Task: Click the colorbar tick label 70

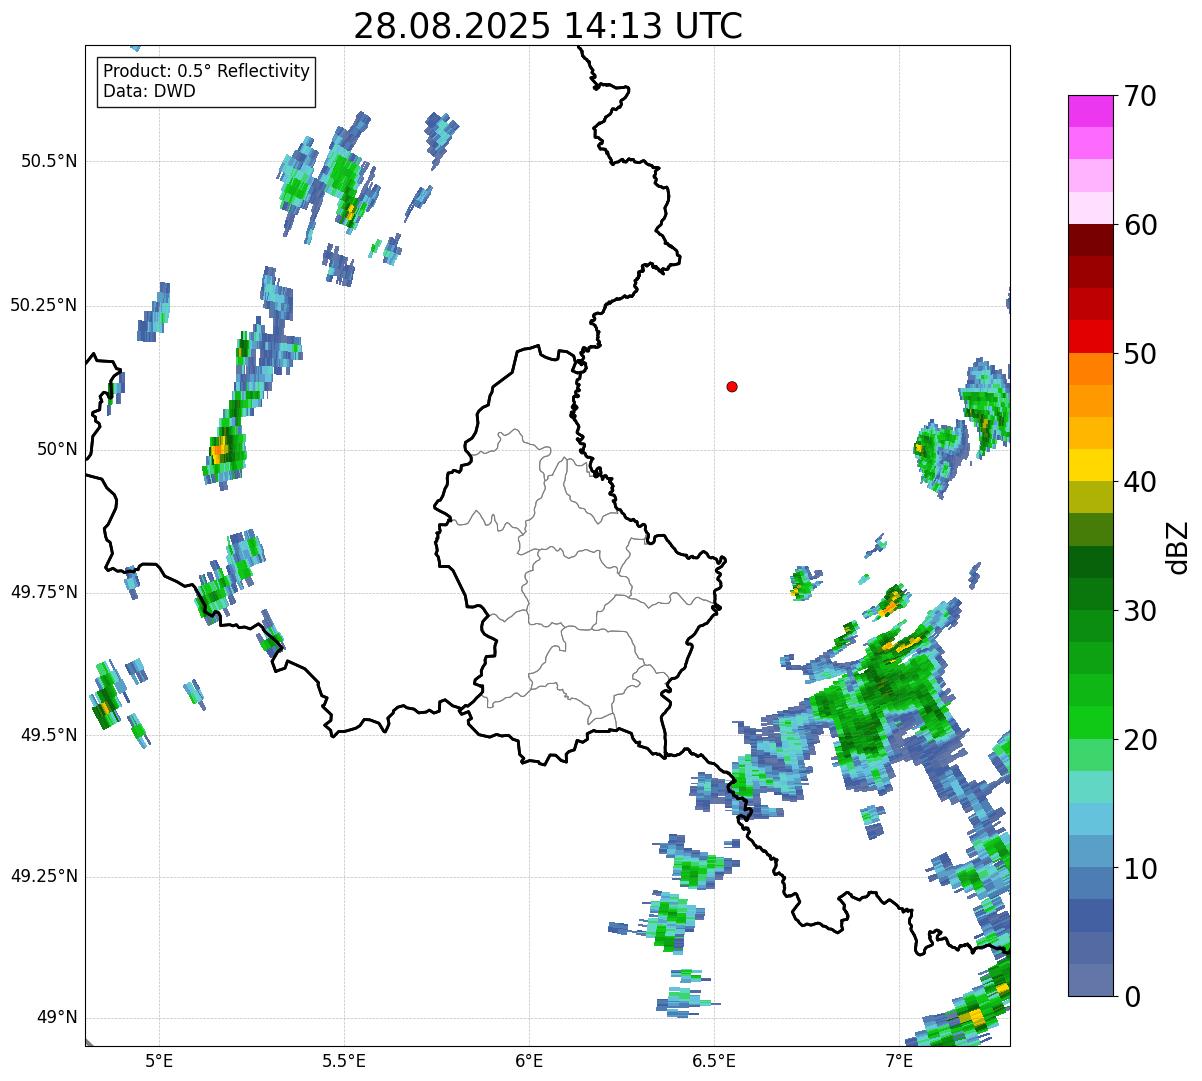Action: pos(1140,96)
